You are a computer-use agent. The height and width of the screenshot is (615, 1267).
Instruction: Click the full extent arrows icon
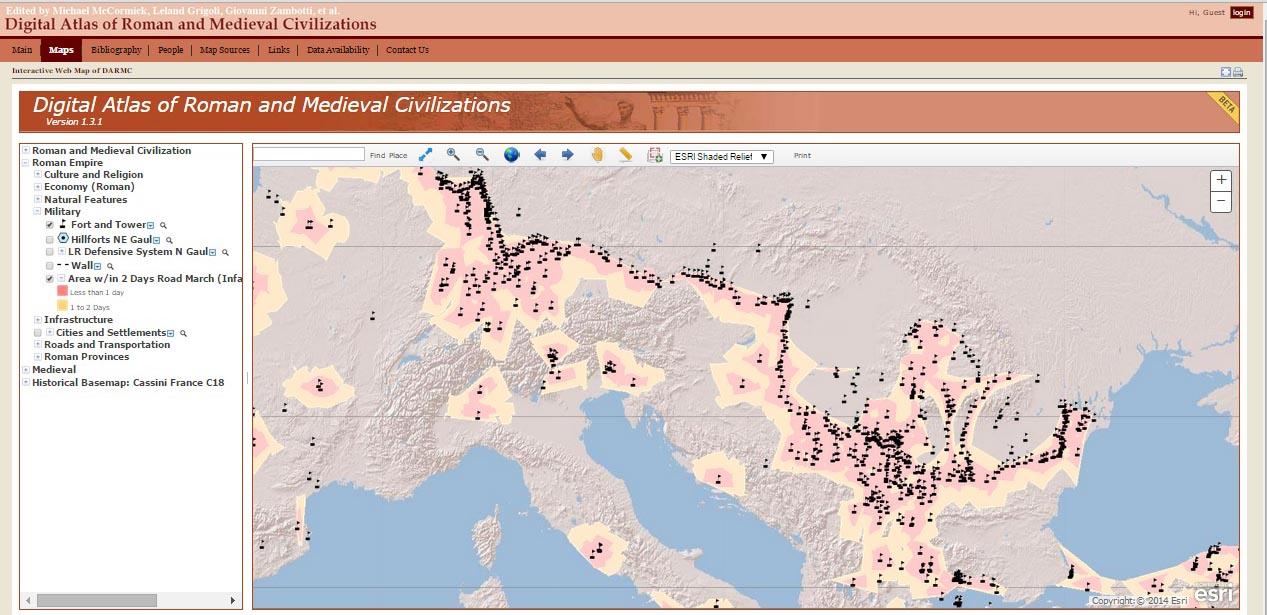click(x=426, y=155)
